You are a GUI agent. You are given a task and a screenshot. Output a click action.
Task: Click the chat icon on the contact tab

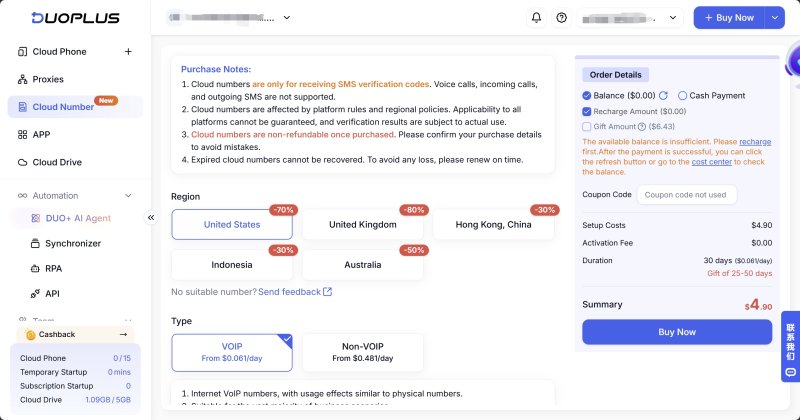(x=790, y=373)
